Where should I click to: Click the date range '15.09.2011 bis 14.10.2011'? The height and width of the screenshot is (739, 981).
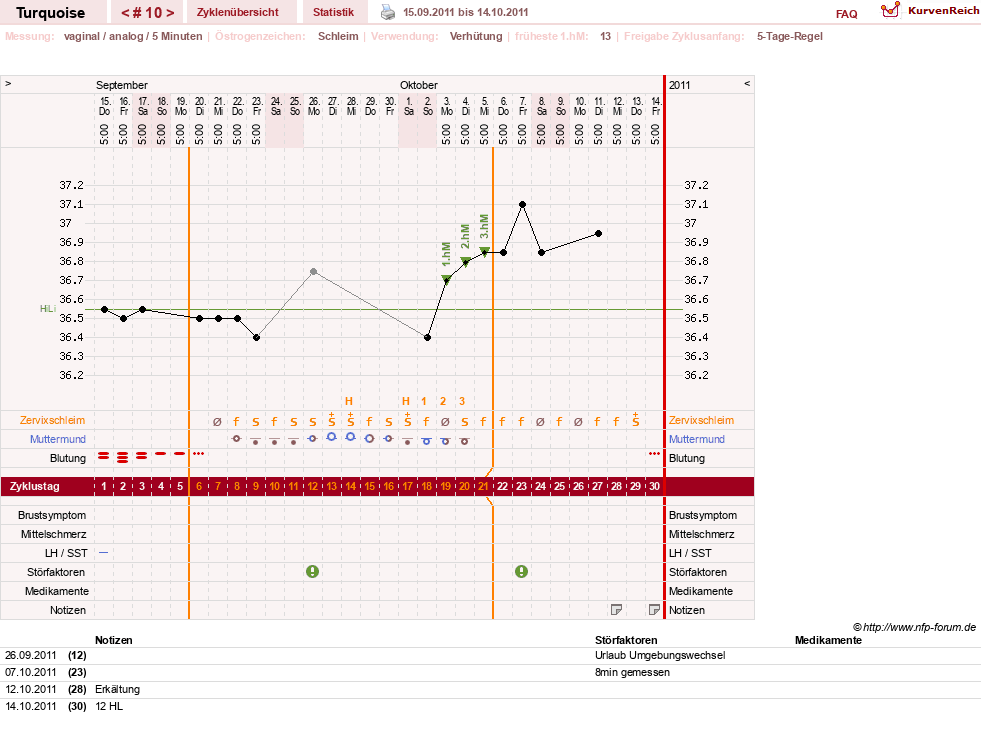click(x=465, y=12)
